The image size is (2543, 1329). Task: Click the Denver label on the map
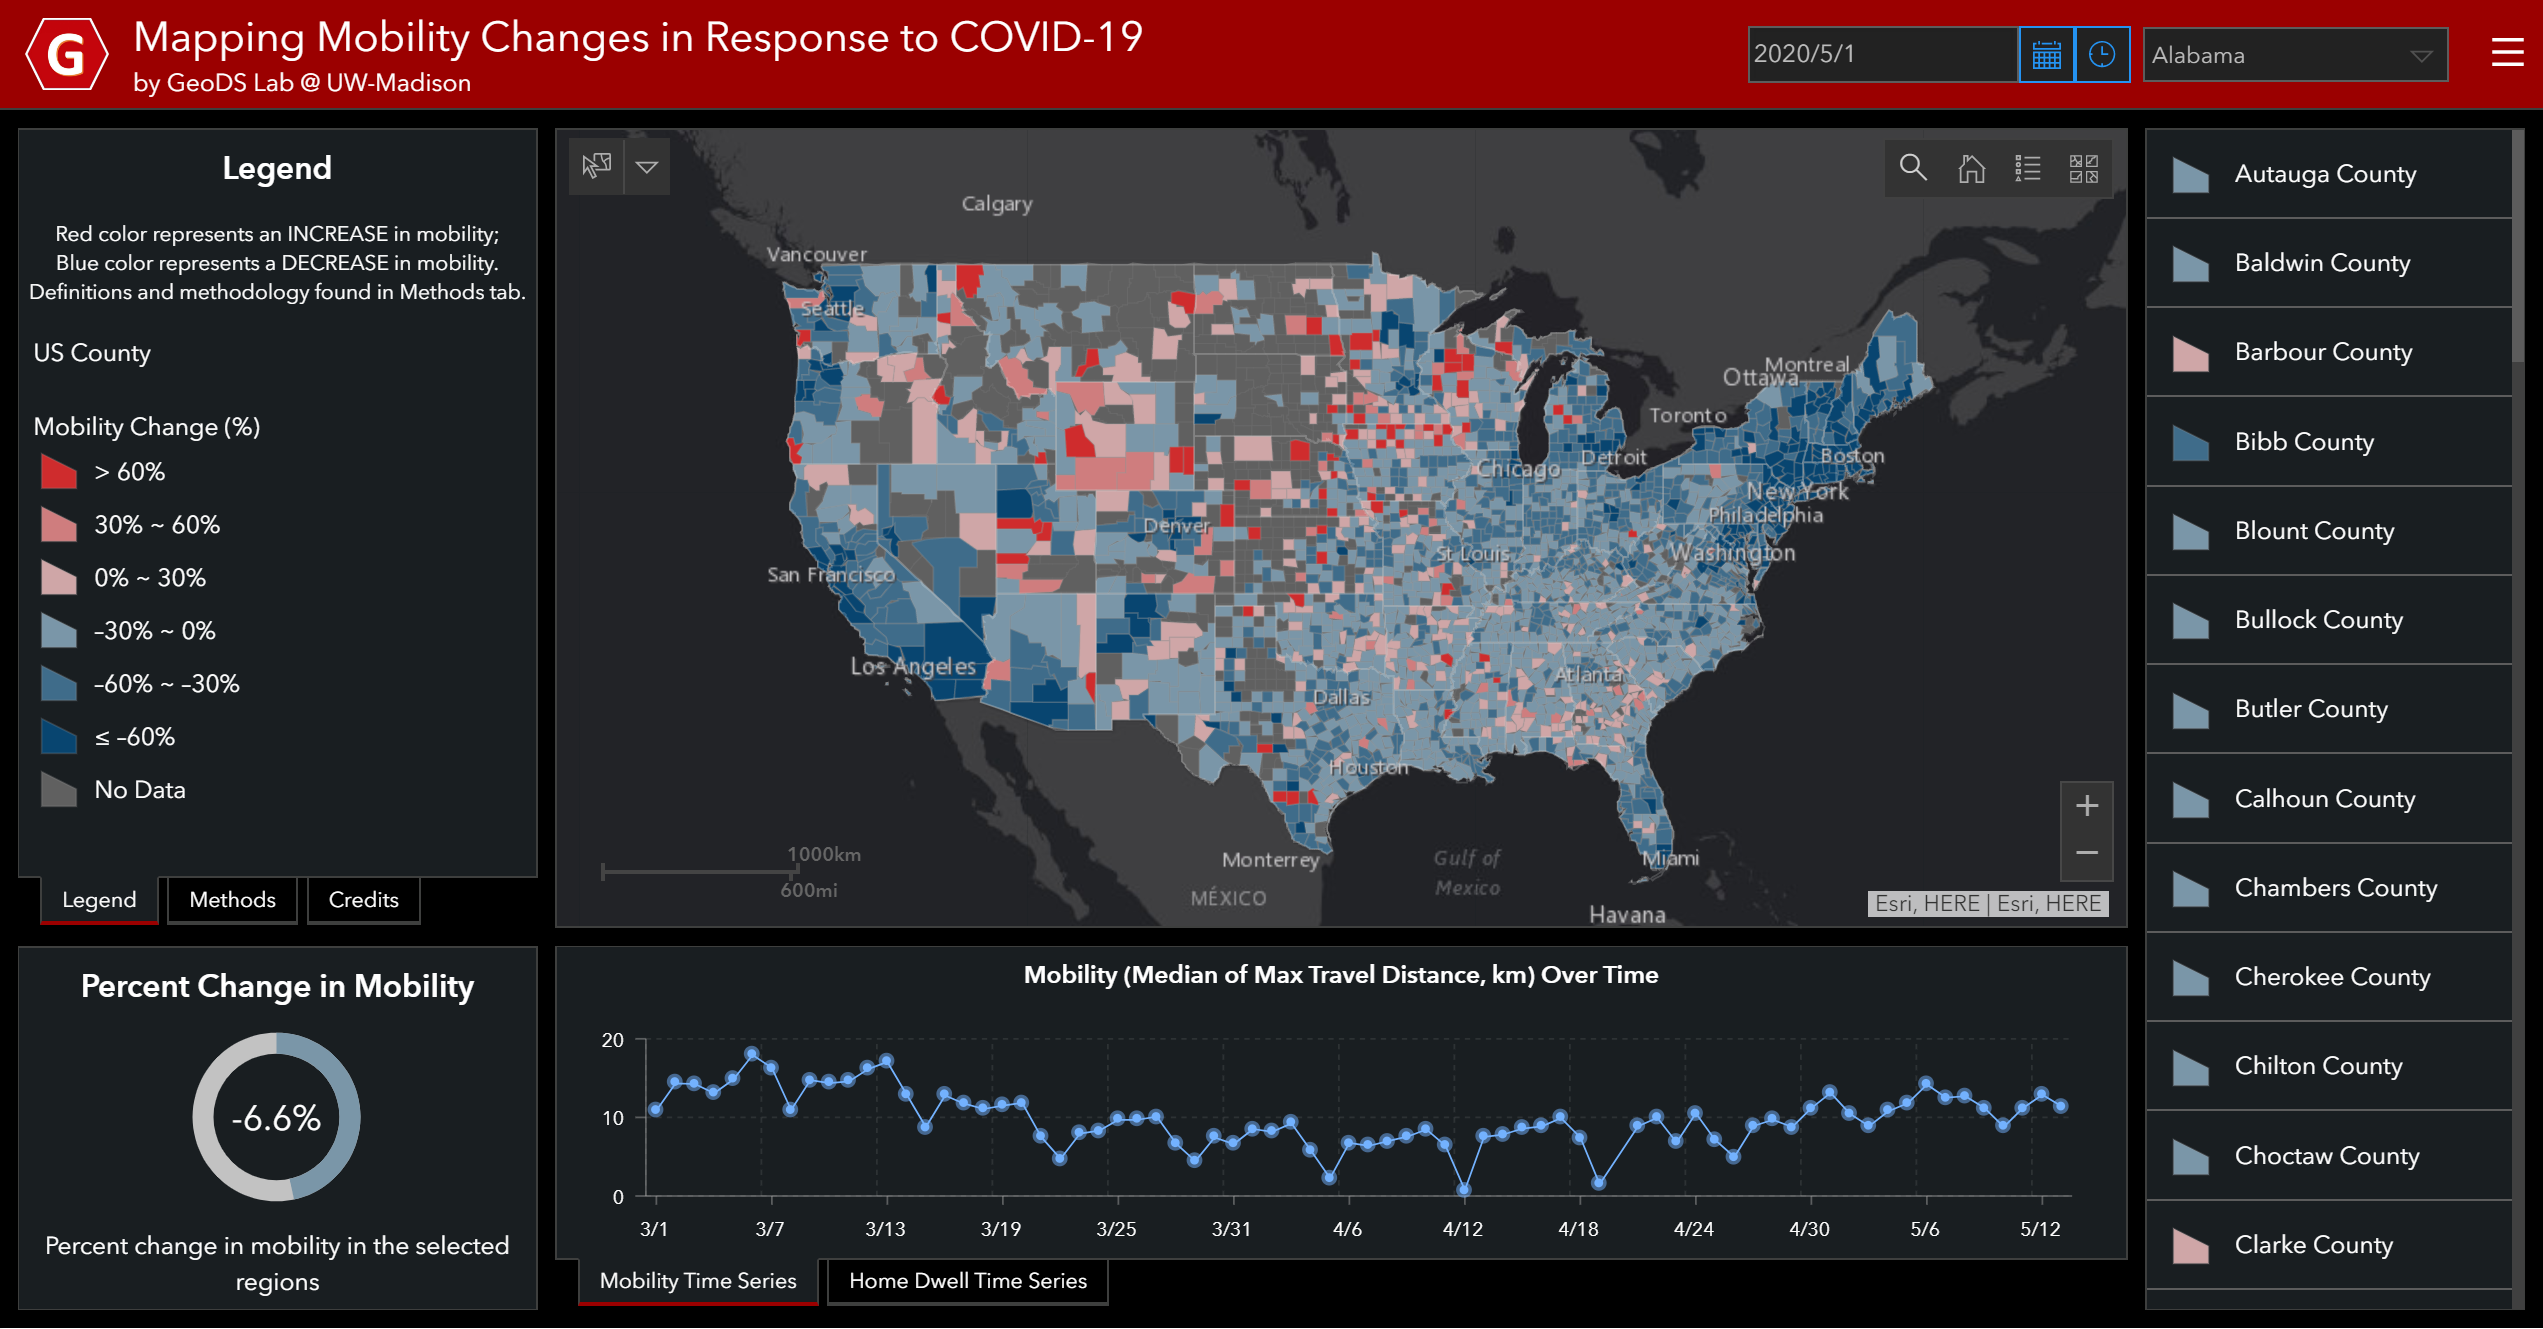[1176, 526]
